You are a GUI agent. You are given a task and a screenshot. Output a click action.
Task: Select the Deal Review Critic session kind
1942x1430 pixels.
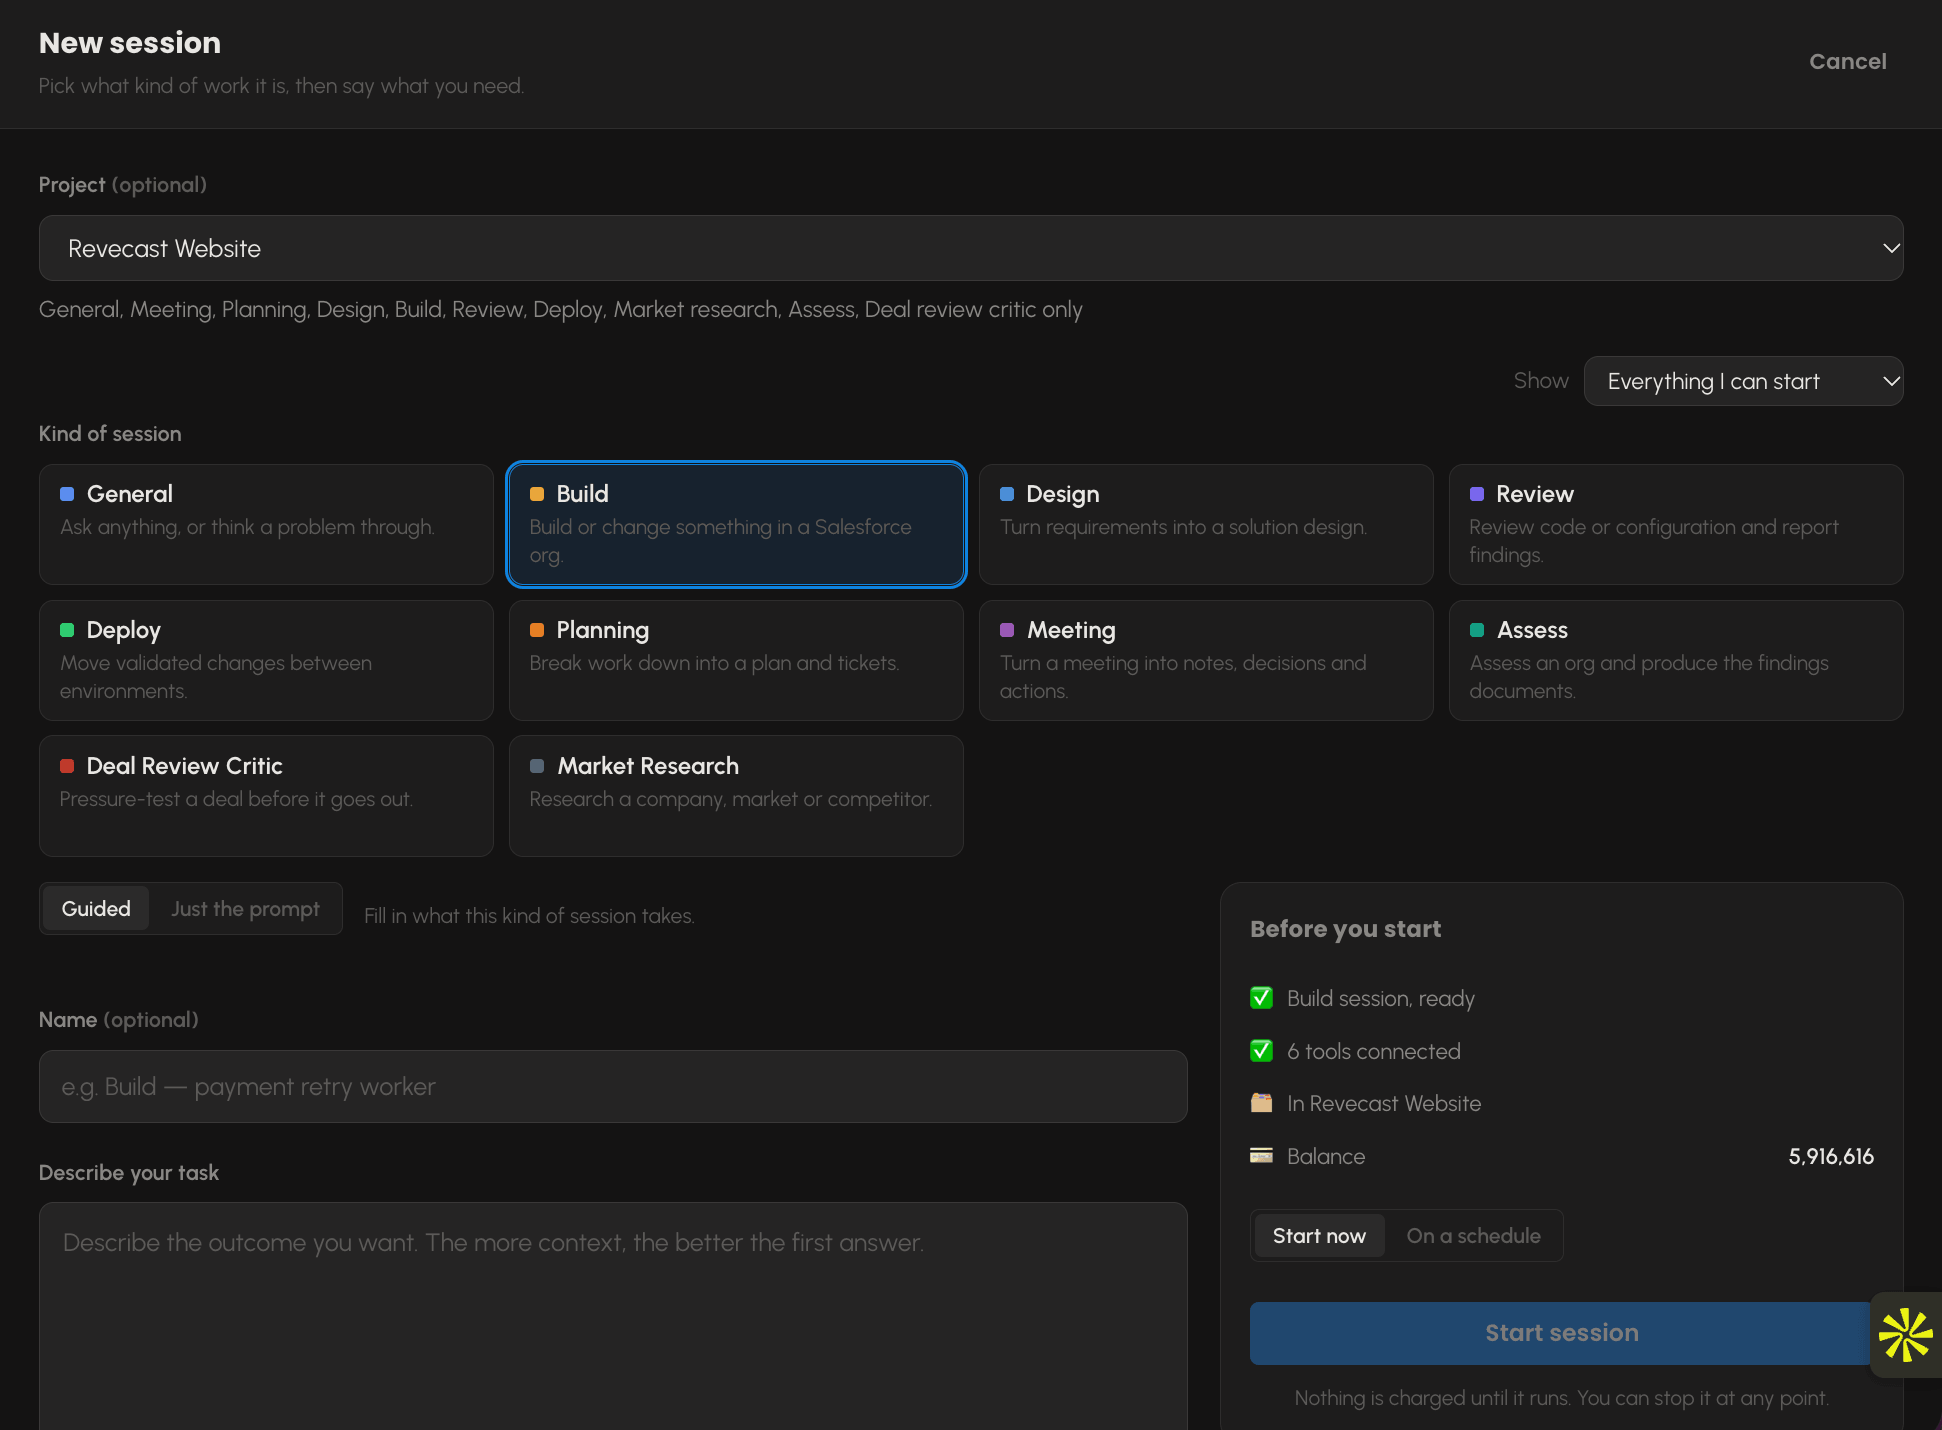pos(266,796)
